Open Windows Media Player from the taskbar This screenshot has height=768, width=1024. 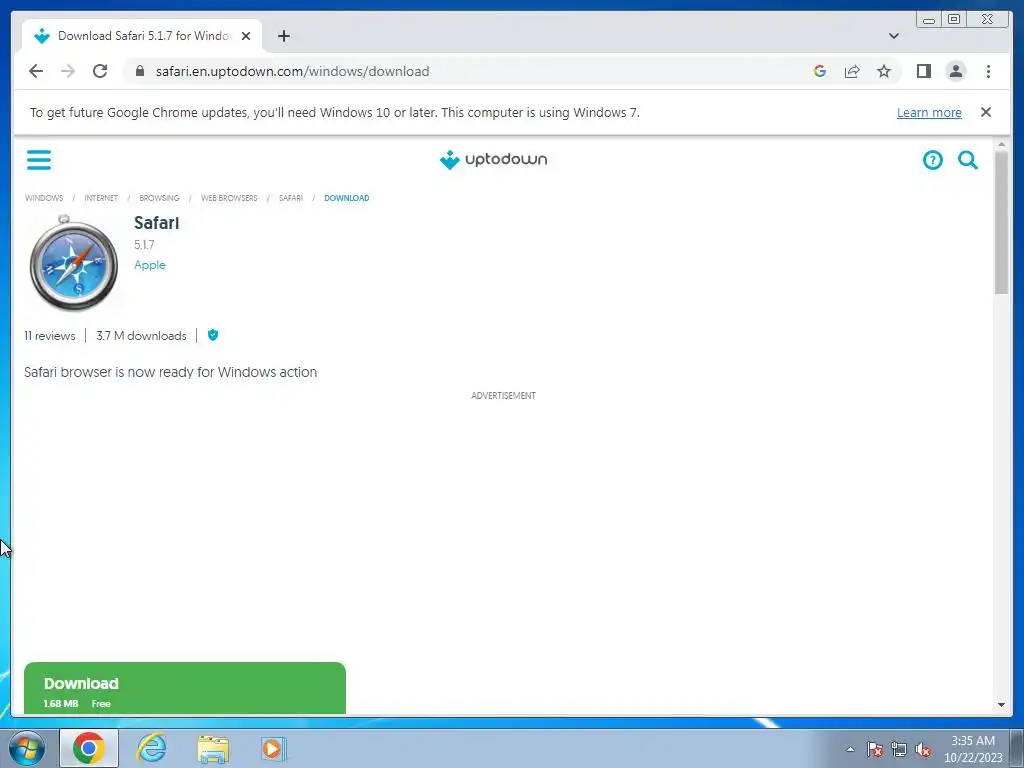coord(274,748)
